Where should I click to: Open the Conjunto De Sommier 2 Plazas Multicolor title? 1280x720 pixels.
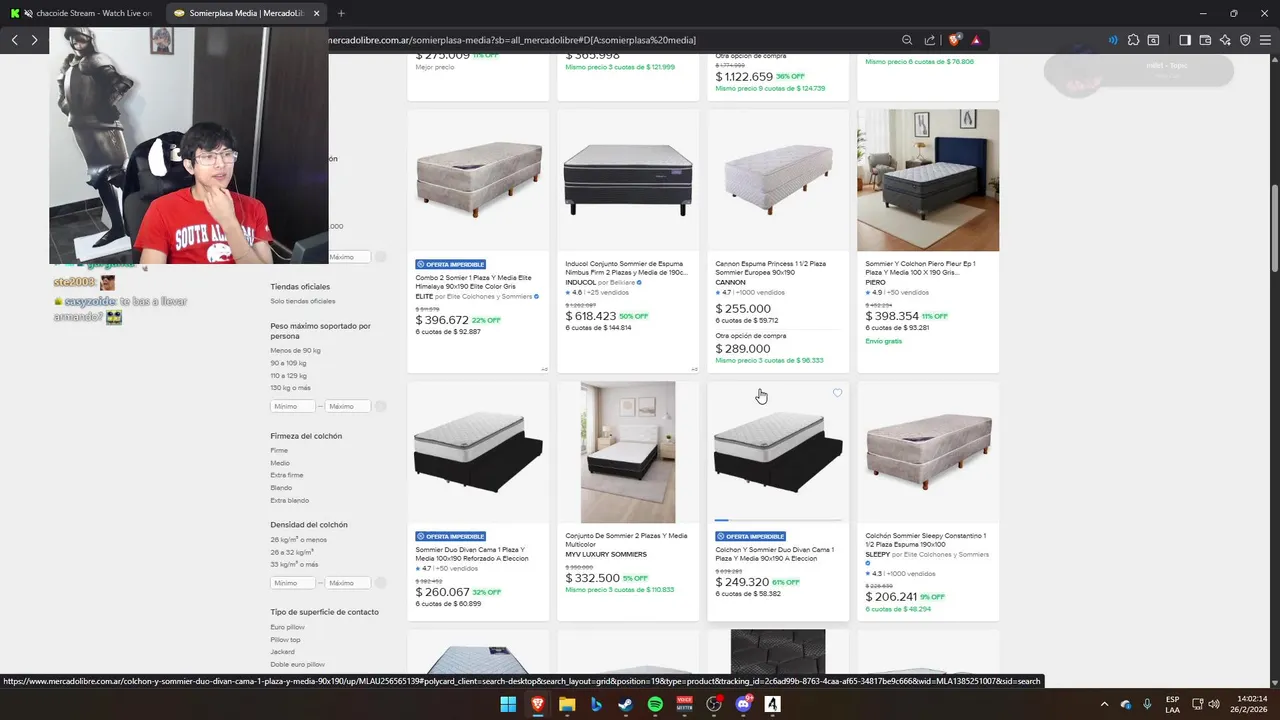coord(626,539)
